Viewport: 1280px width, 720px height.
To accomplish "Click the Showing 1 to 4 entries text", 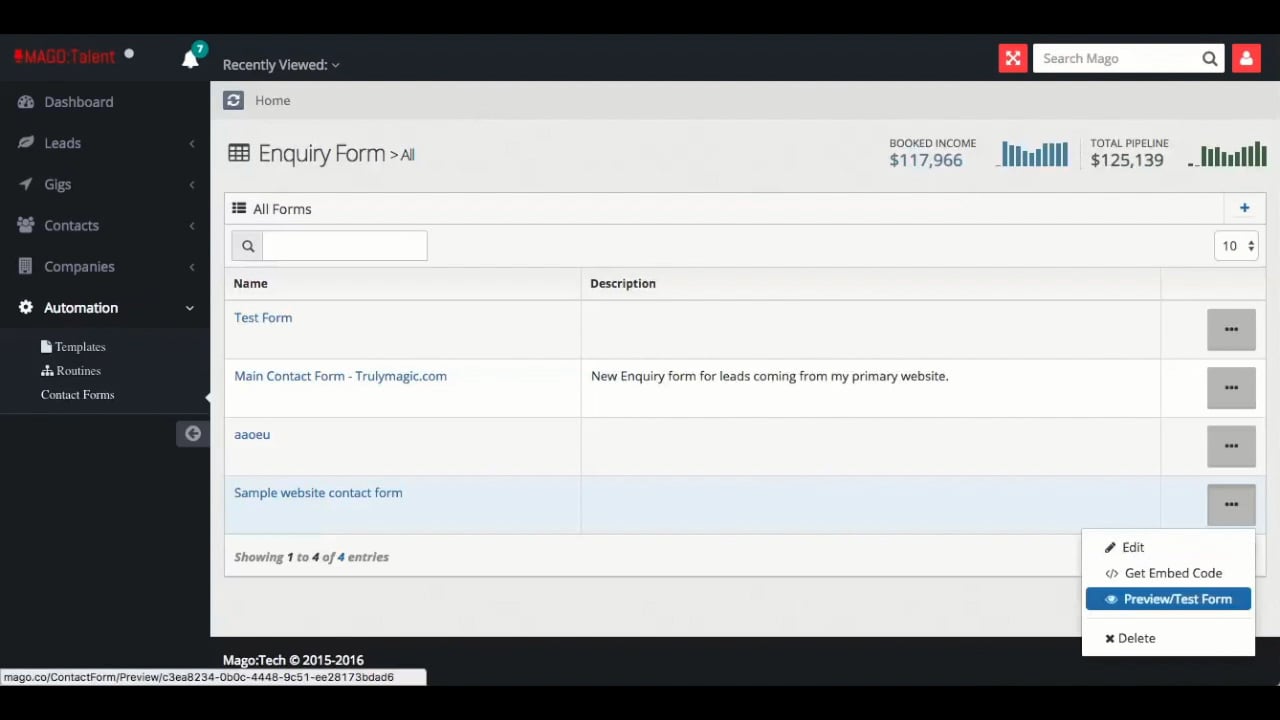I will 311,557.
